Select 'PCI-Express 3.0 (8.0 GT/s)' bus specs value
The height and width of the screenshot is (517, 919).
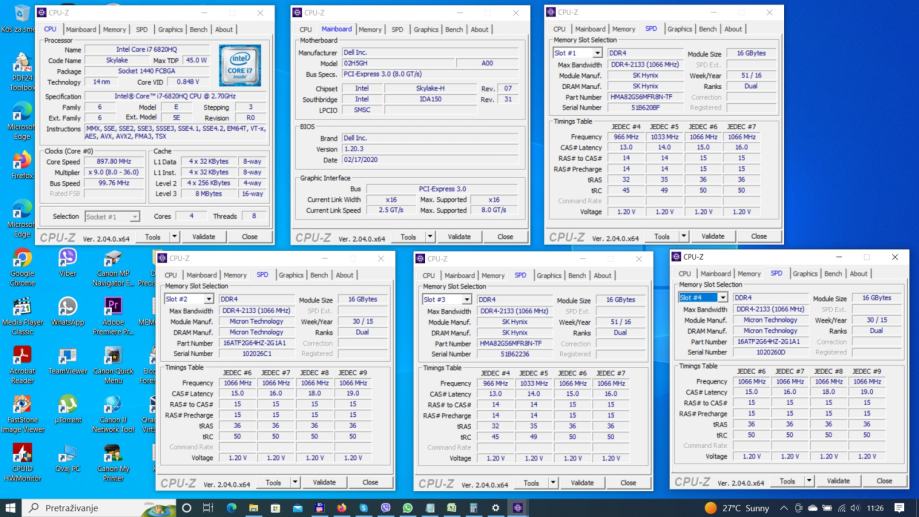(x=430, y=74)
